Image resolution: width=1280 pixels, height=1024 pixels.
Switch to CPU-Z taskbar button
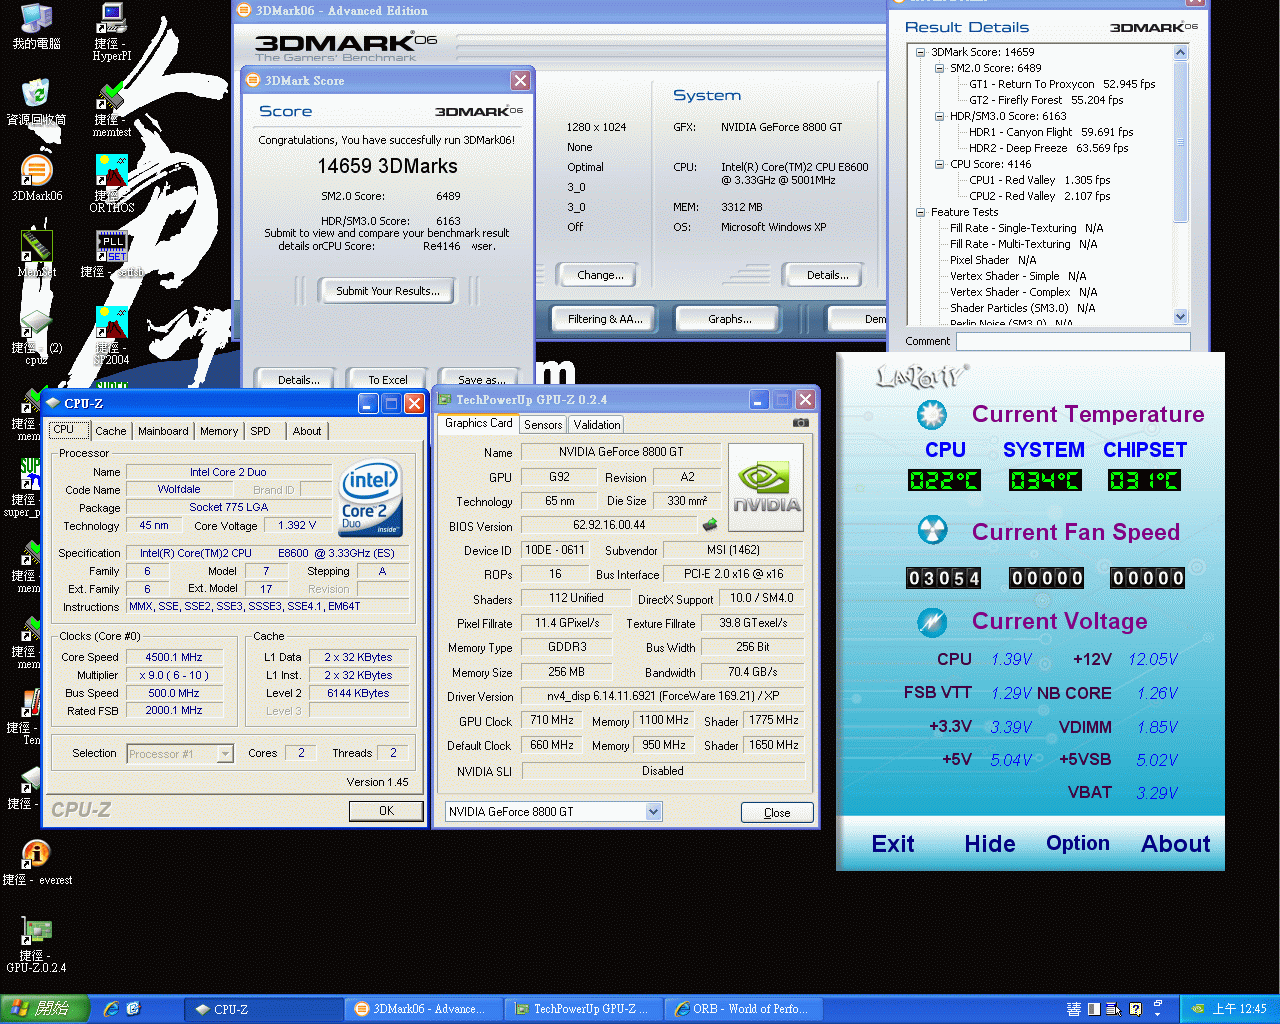[263, 1009]
